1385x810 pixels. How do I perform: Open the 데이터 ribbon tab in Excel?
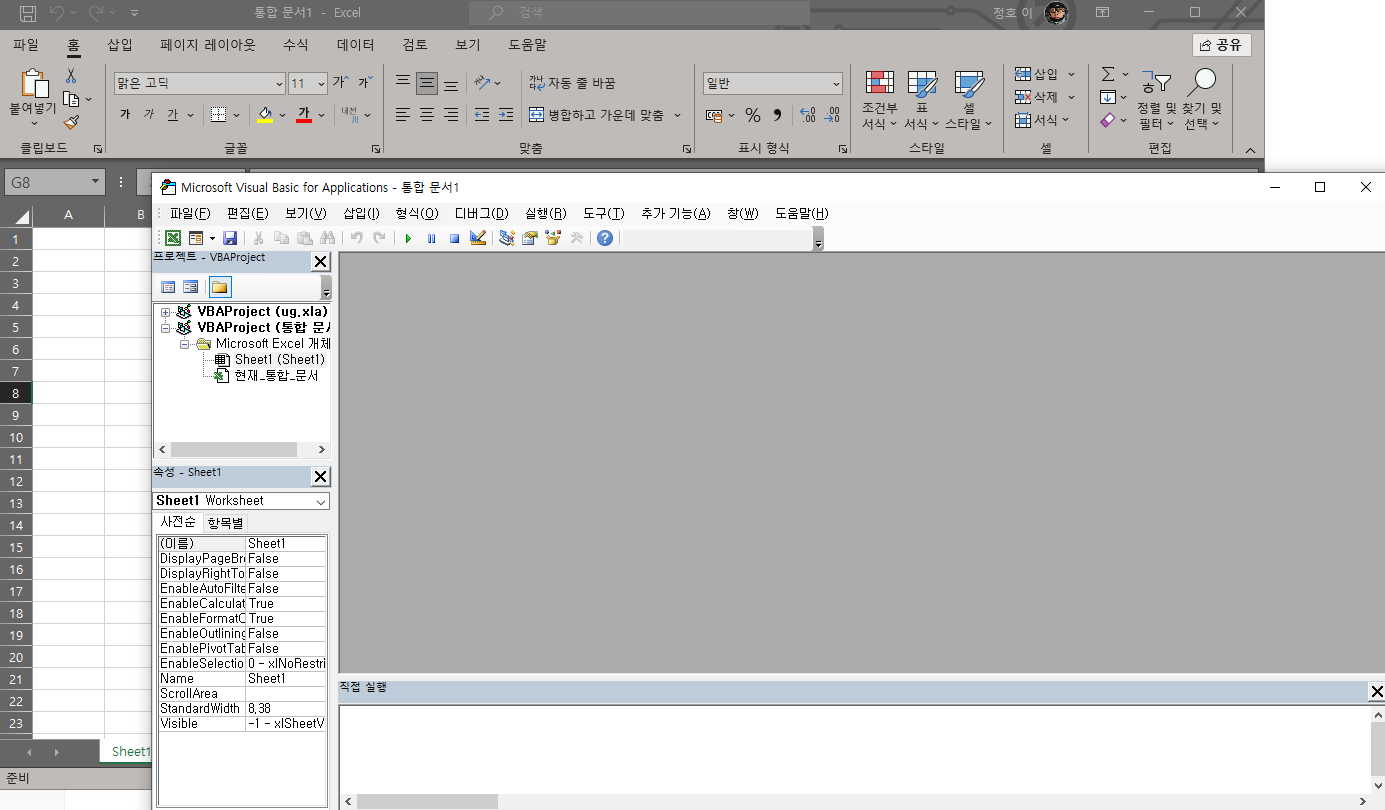tap(355, 45)
